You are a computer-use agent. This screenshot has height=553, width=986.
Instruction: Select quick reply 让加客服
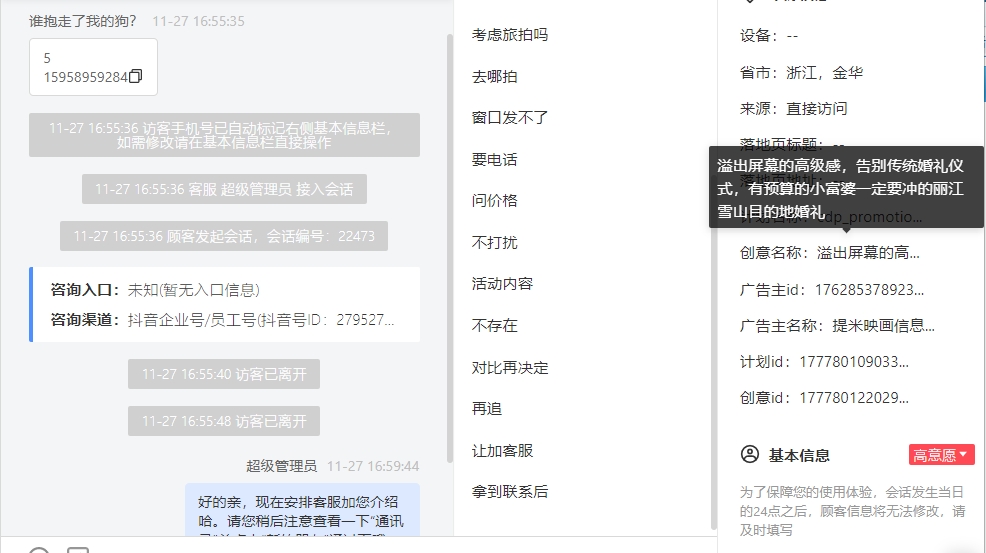click(502, 450)
